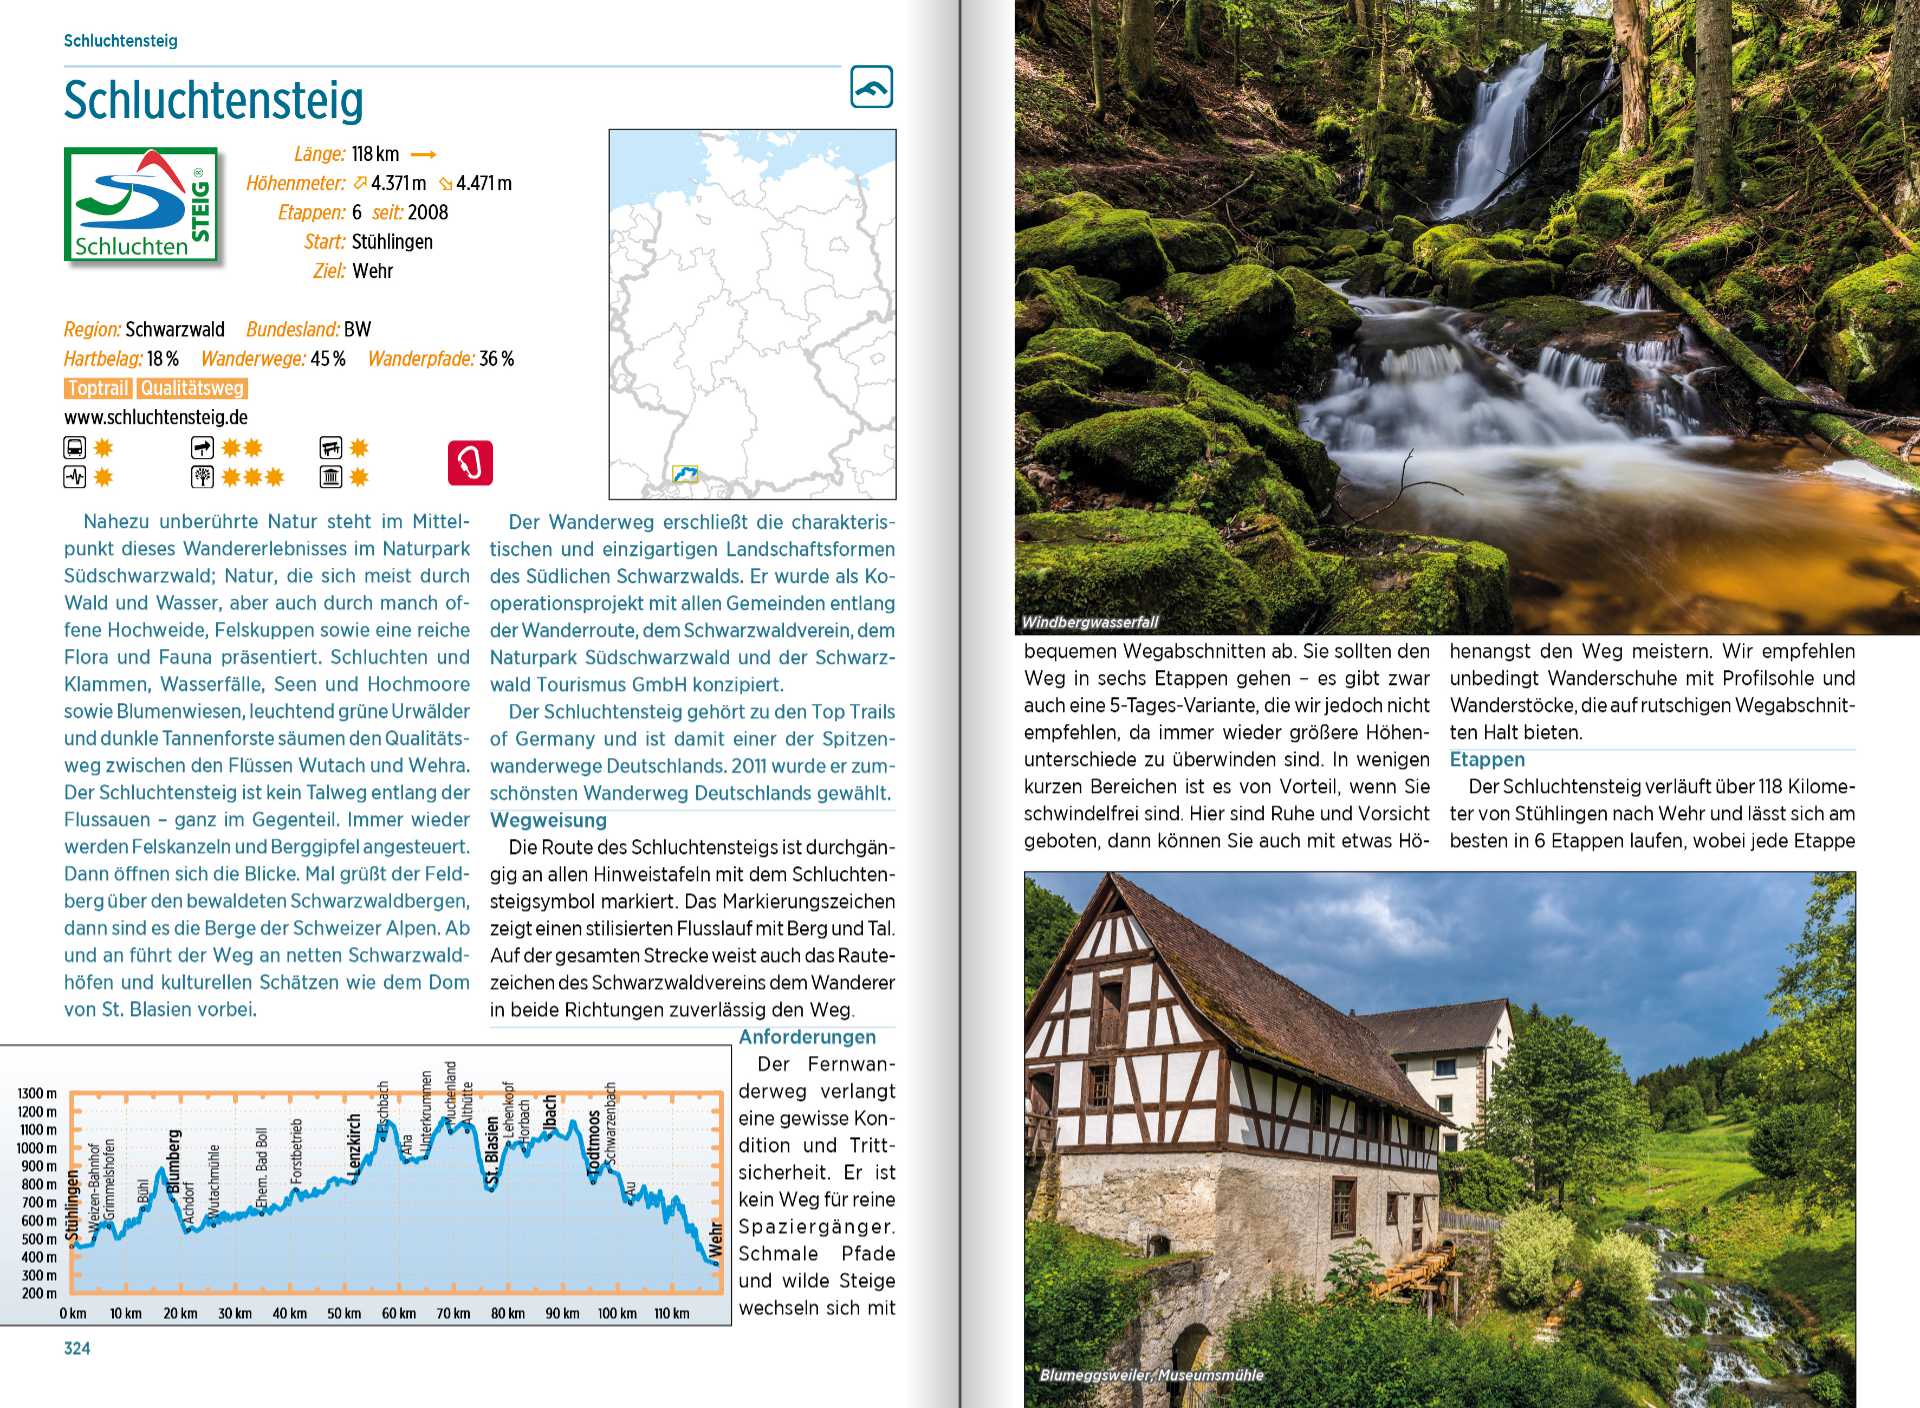The image size is (1920, 1408).
Task: Click the teal trail icon beside title
Action: tap(871, 87)
